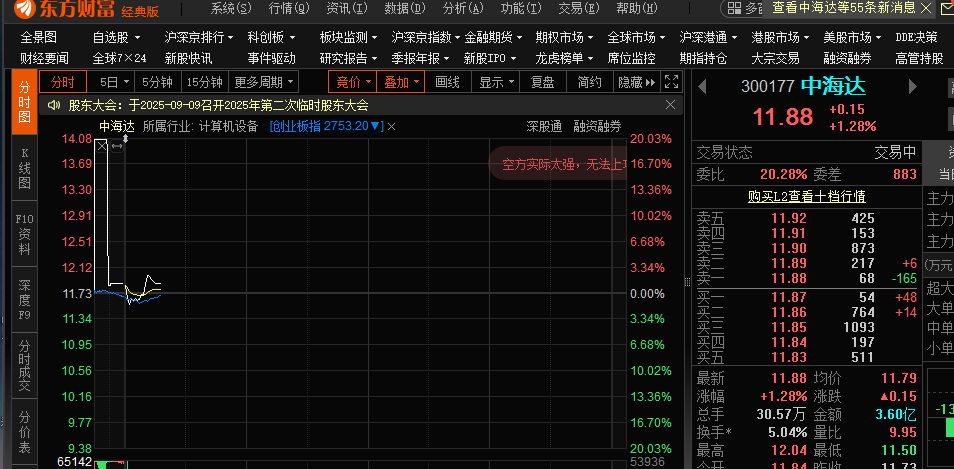The height and width of the screenshot is (469, 954).
Task: Select the 15分钟 period button
Action: (x=204, y=82)
